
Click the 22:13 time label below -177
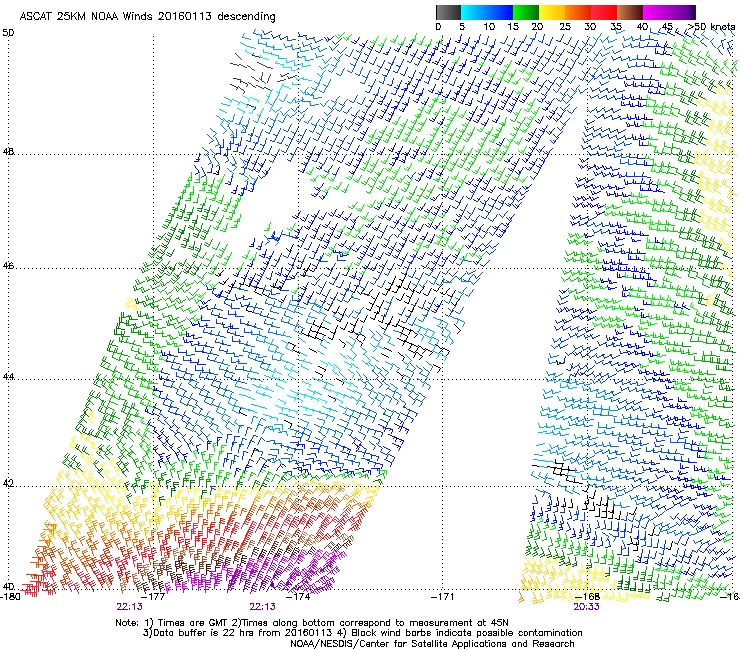pyautogui.click(x=129, y=607)
